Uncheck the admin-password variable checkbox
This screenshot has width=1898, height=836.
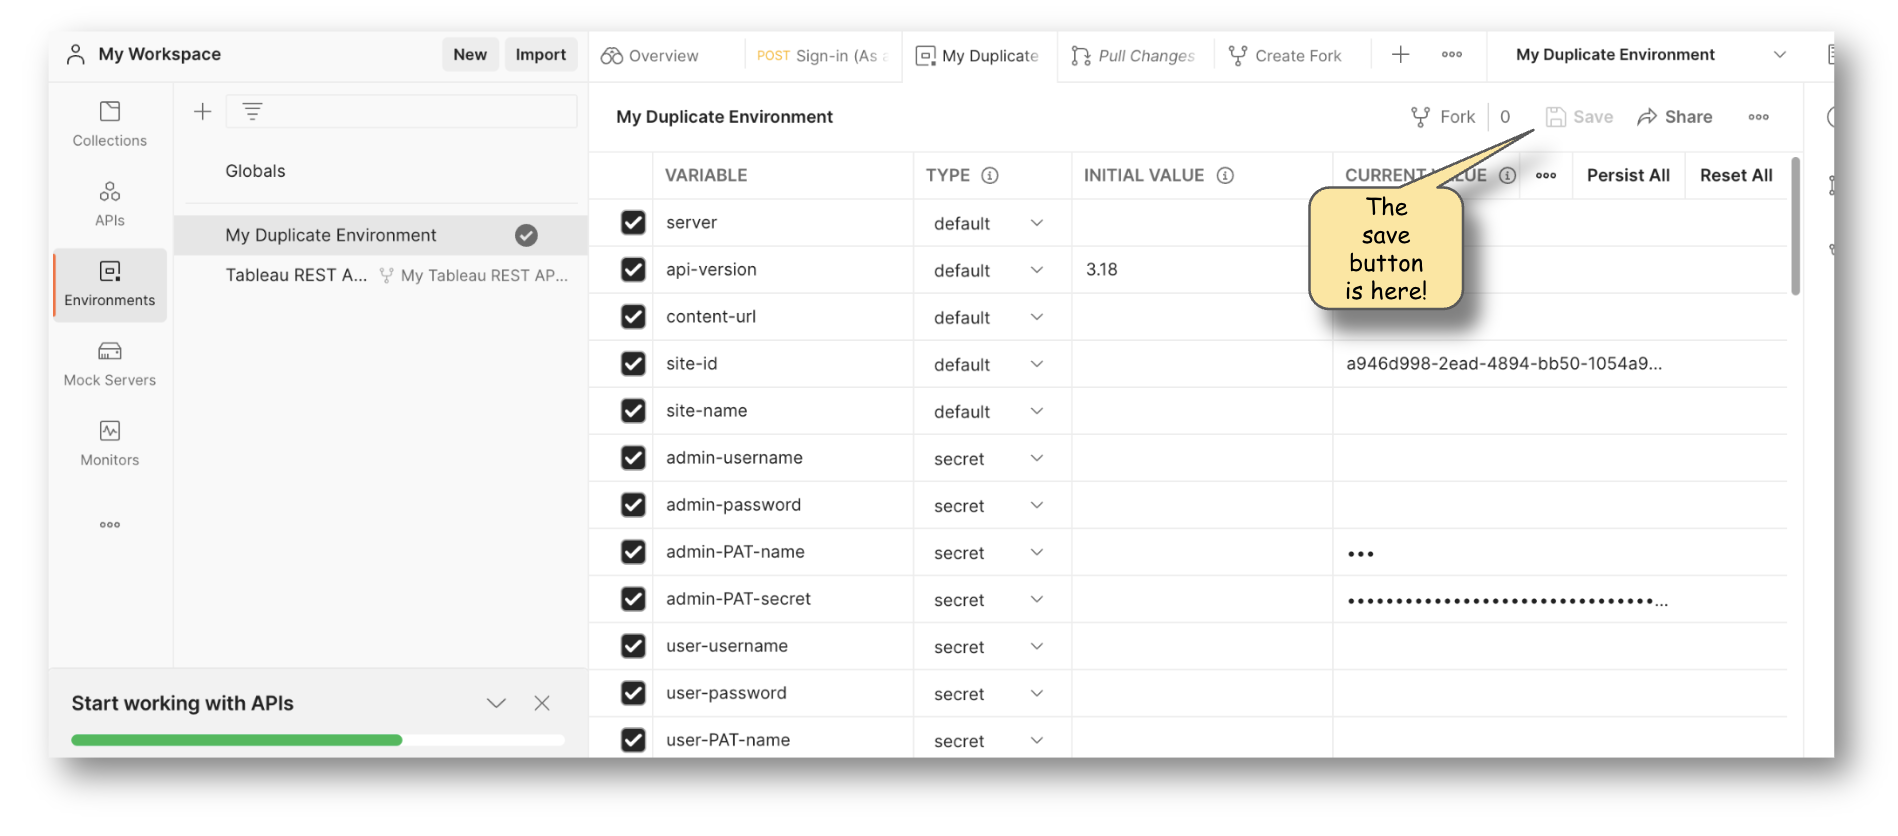click(x=633, y=504)
